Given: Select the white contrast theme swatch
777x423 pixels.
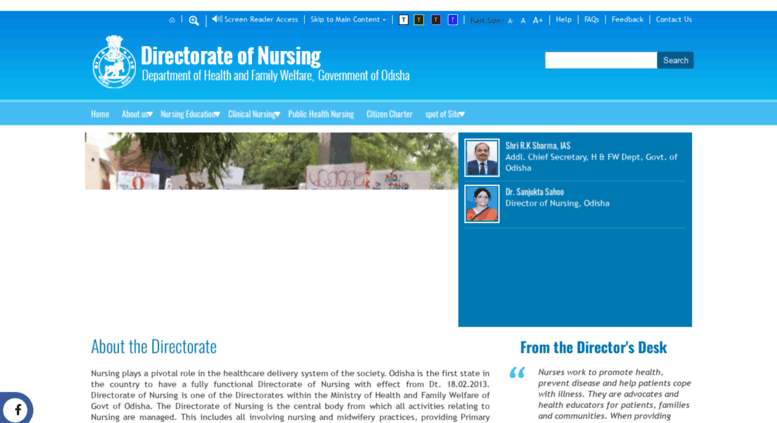Looking at the screenshot, I should (x=404, y=20).
